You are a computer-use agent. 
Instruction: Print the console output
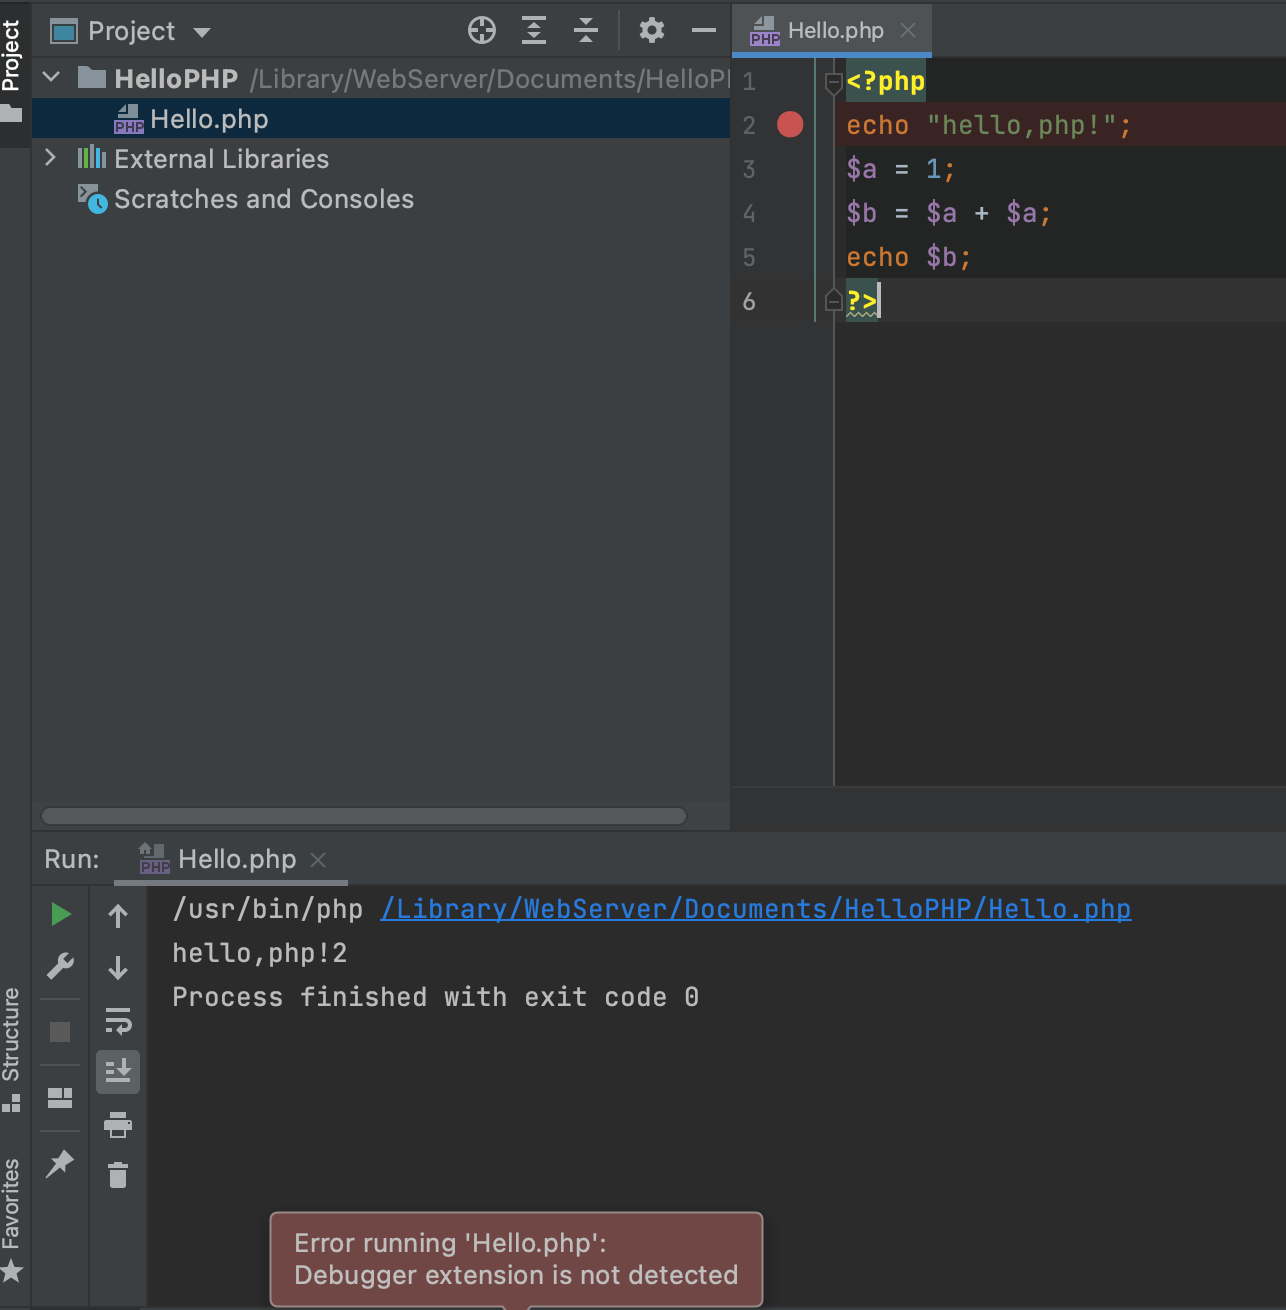tap(118, 1125)
